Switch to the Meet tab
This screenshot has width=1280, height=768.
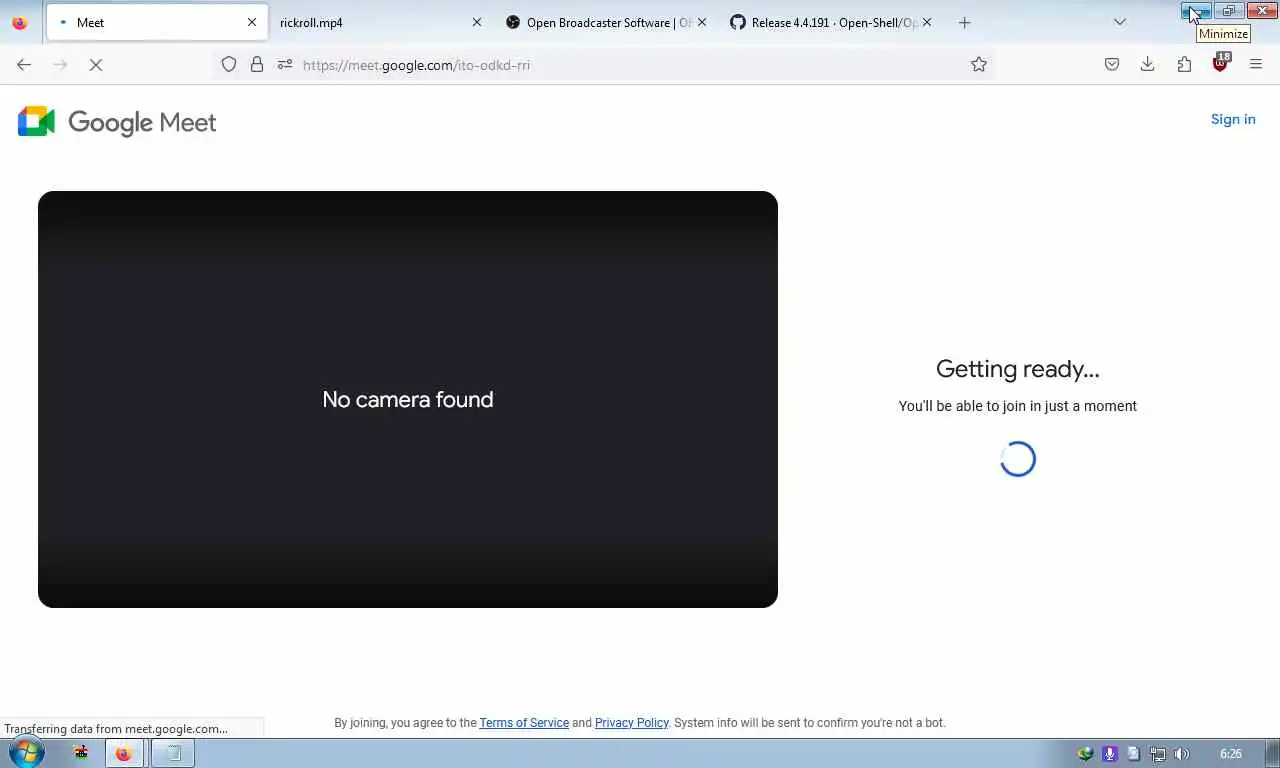156,22
